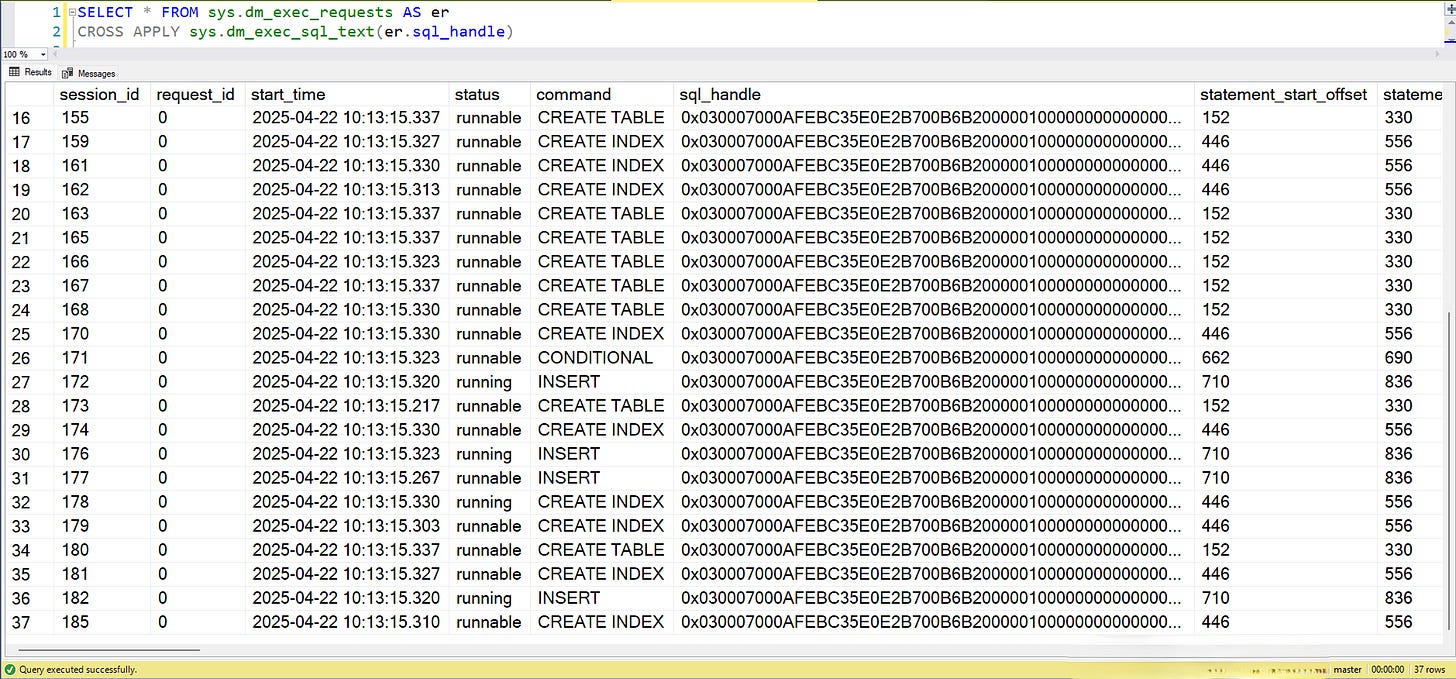Click the INSERT command for session 172
This screenshot has height=679, width=1456.
coord(602,382)
